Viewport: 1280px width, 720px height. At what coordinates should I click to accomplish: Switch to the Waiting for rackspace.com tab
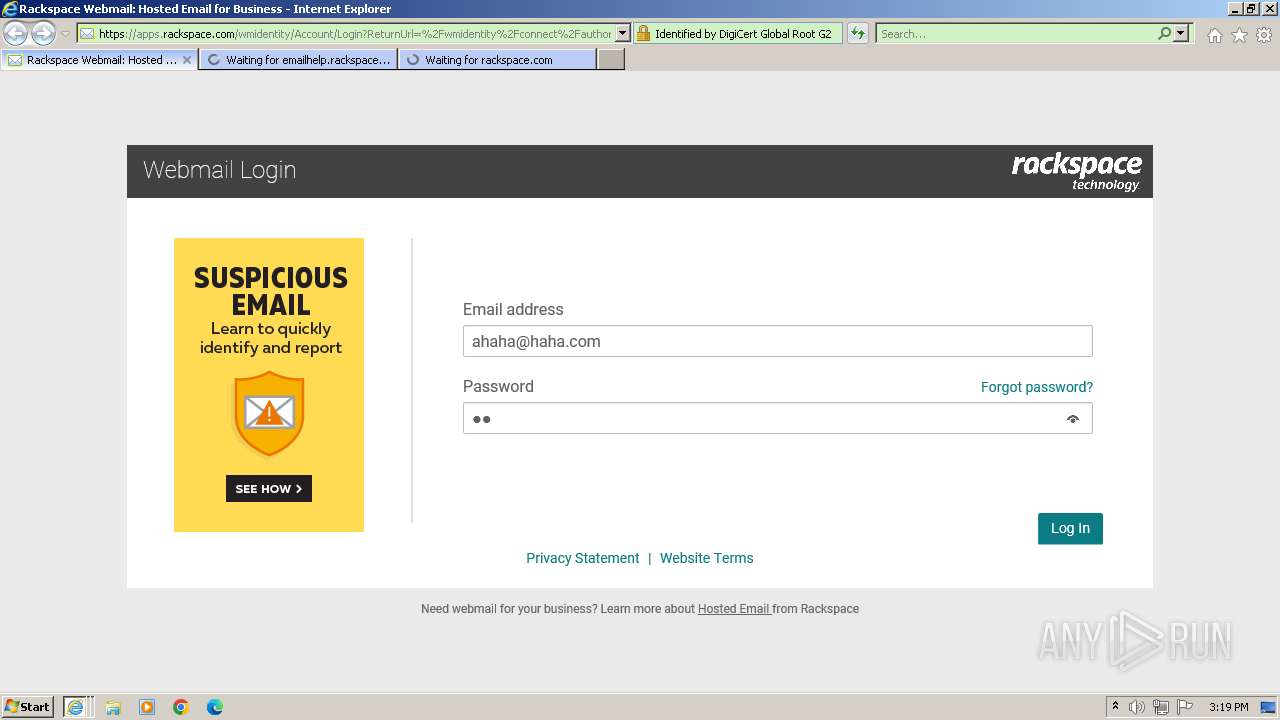(497, 60)
